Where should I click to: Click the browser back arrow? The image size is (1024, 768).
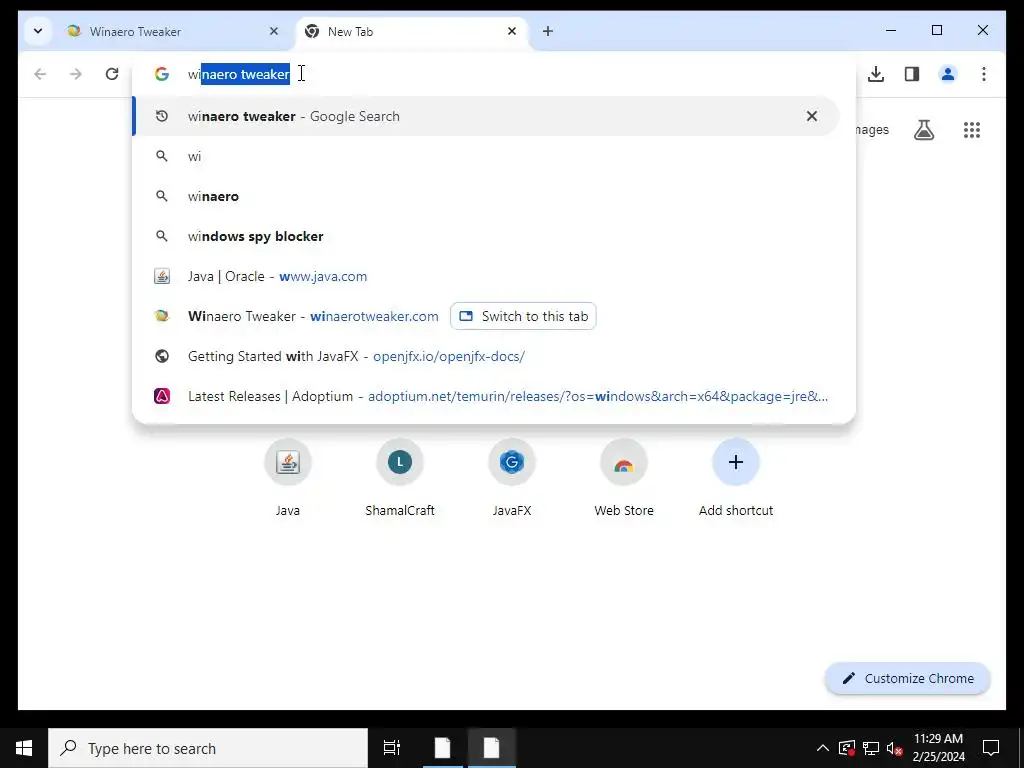40,74
